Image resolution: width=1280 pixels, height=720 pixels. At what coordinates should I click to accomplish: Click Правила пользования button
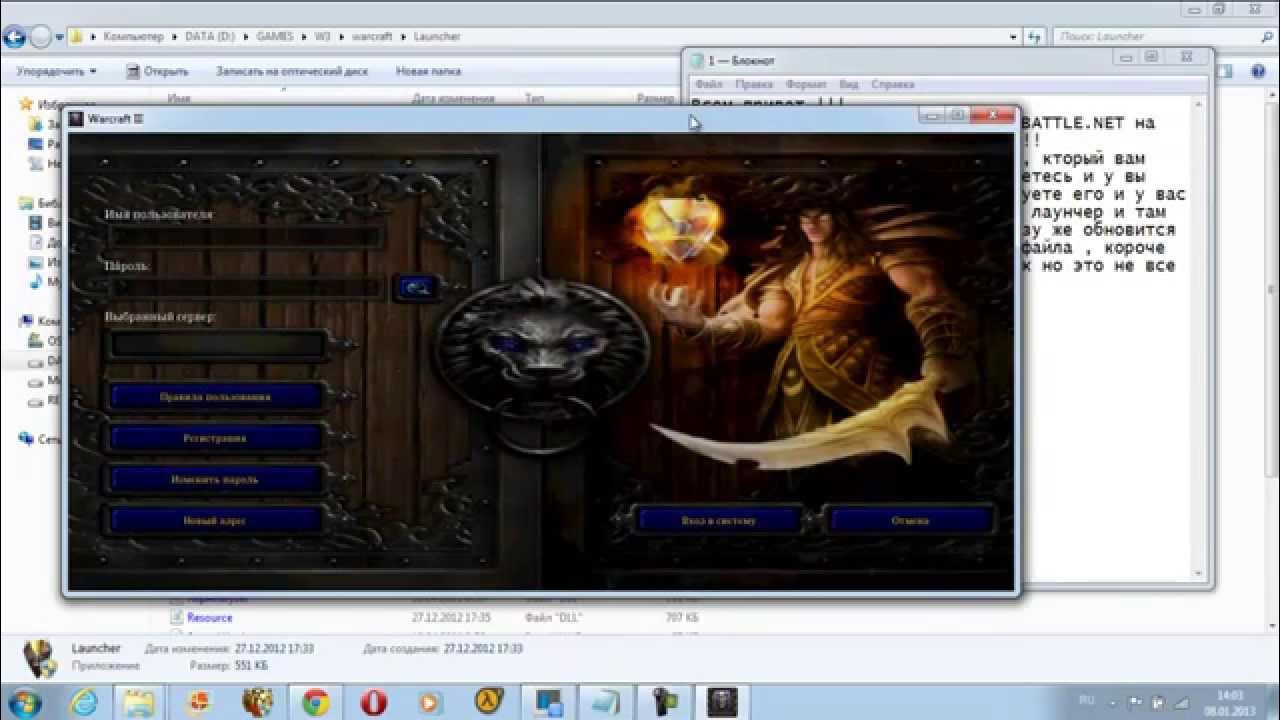click(x=215, y=396)
